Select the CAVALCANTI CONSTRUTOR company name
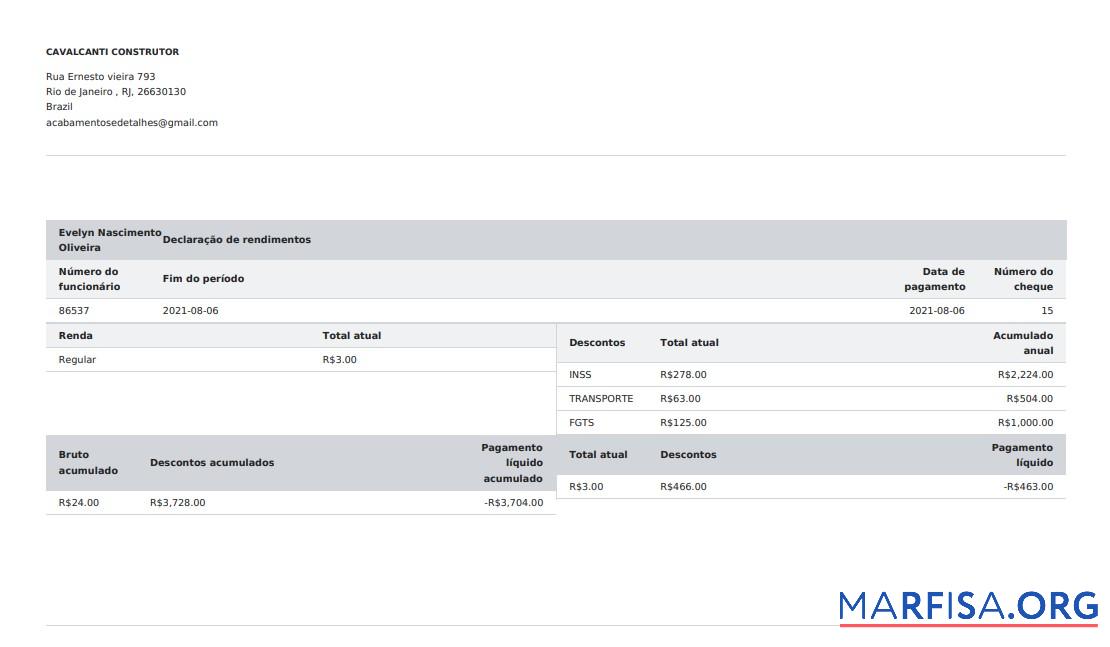This screenshot has width=1110, height=647. coord(111,51)
